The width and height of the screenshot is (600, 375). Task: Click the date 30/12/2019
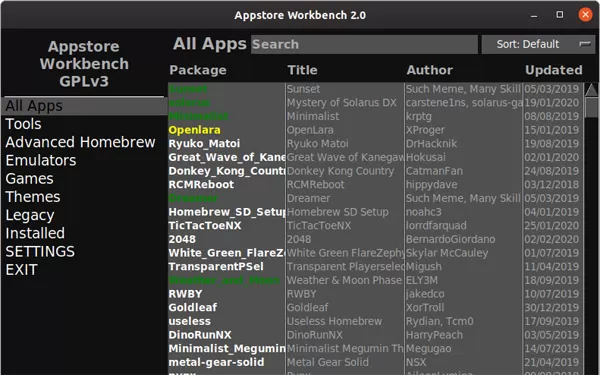552,308
